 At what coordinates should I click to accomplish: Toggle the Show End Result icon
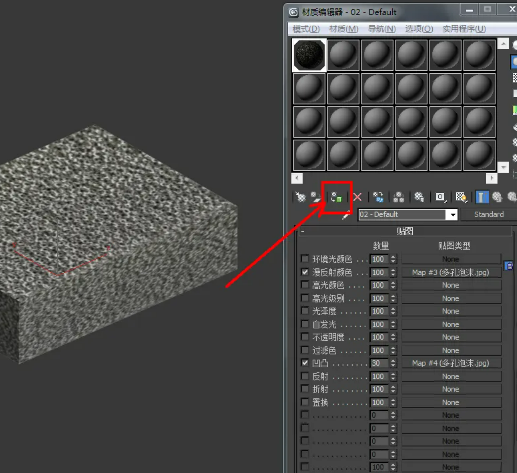click(x=482, y=197)
